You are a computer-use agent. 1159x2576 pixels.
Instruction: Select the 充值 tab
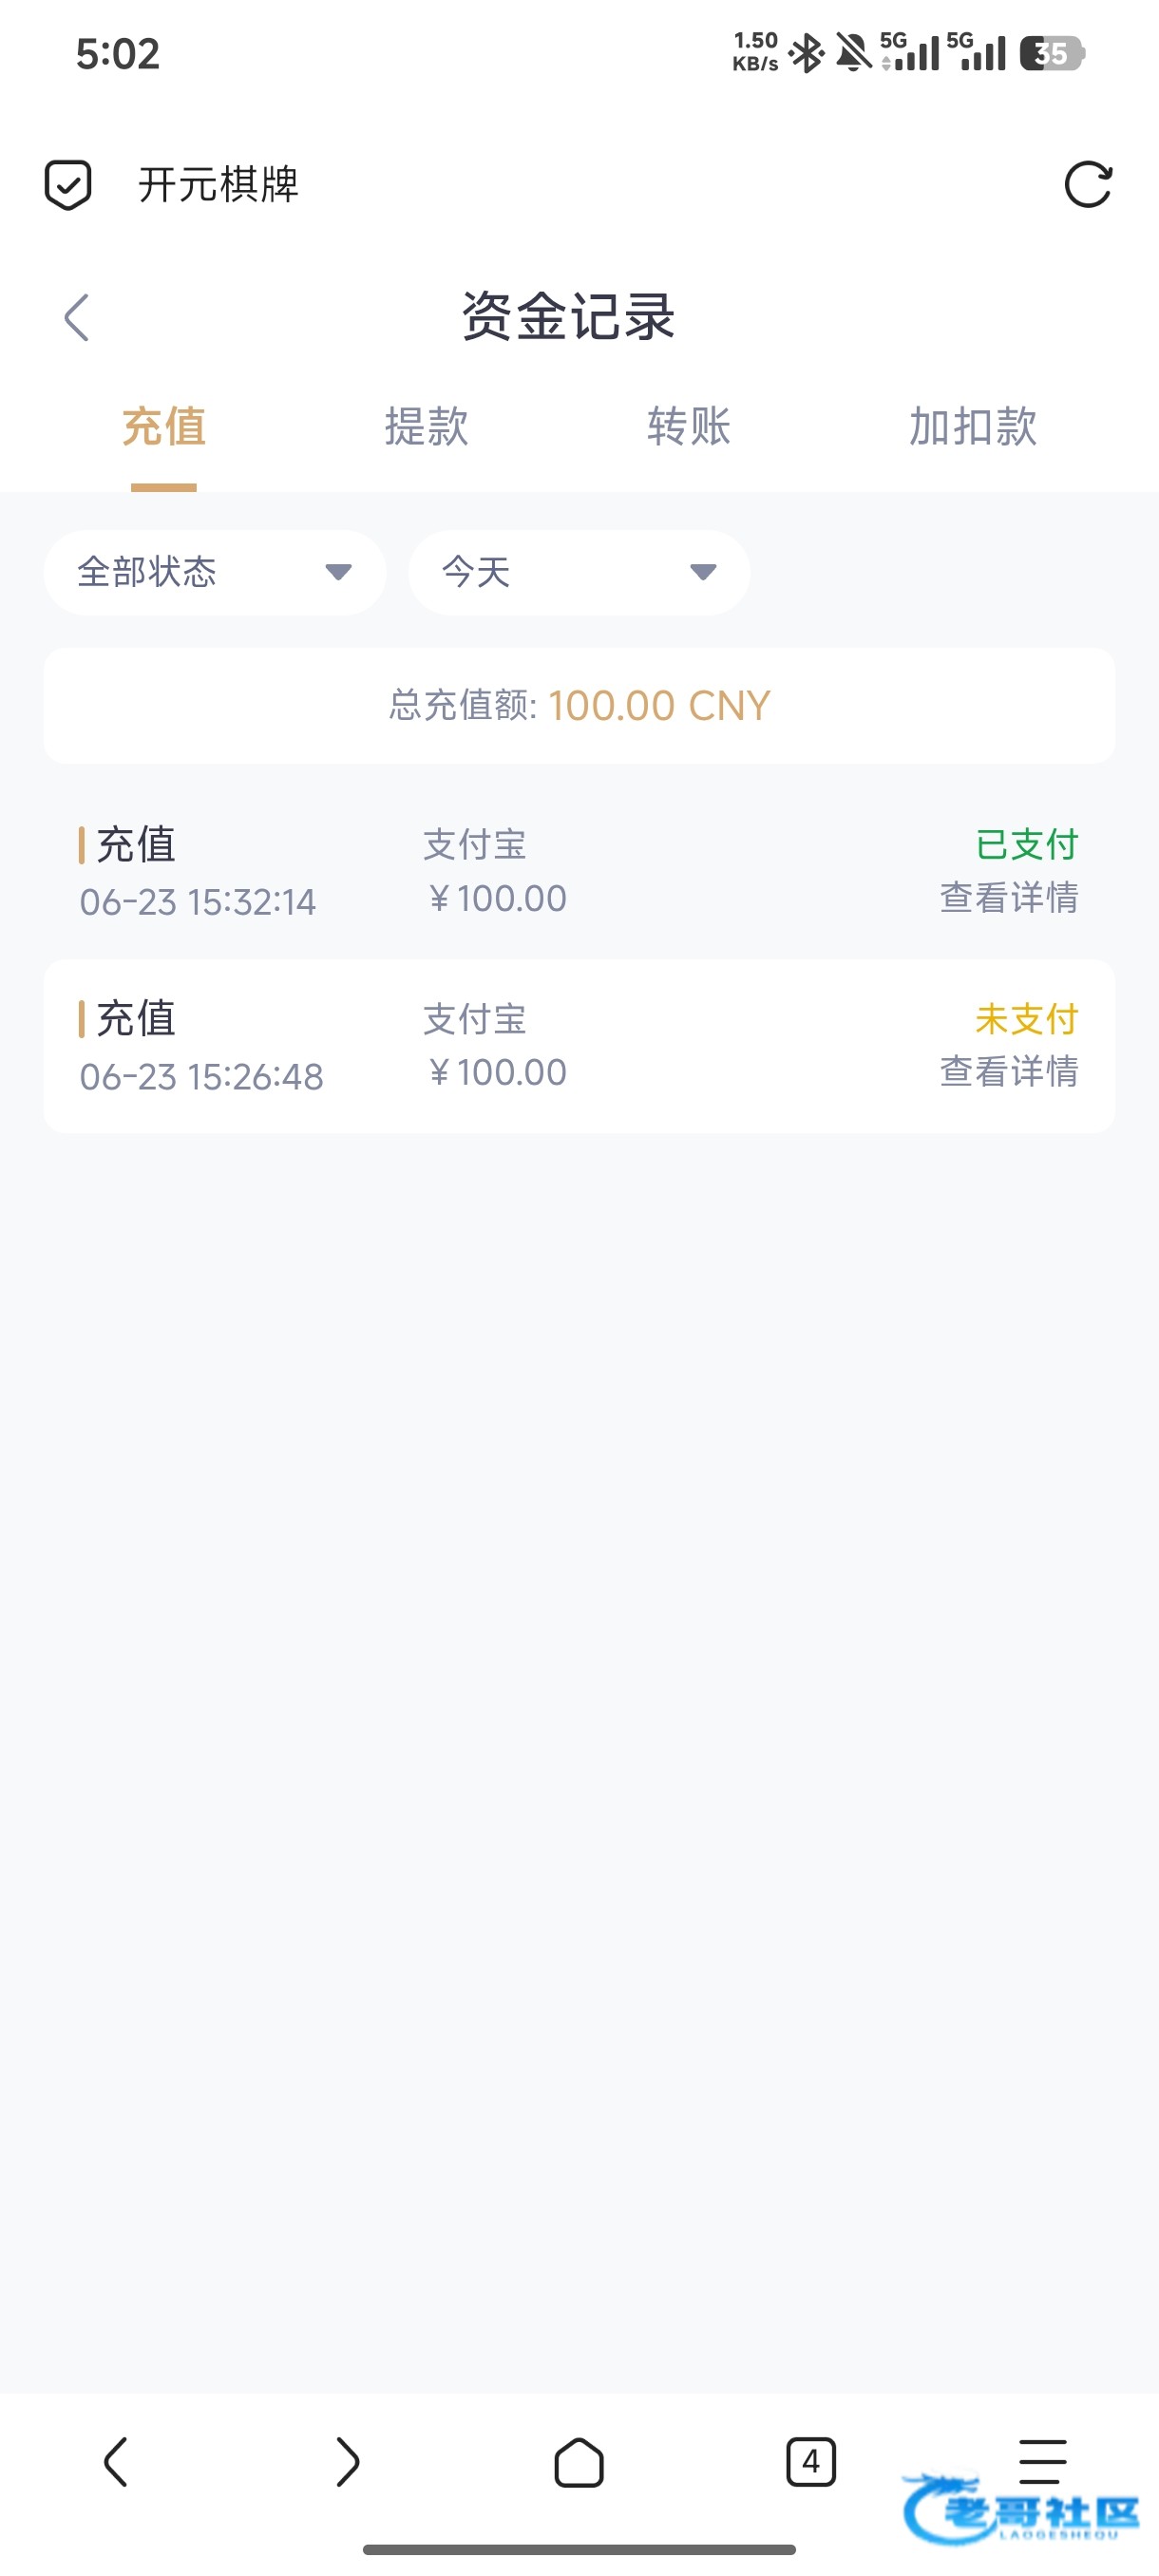[x=164, y=427]
